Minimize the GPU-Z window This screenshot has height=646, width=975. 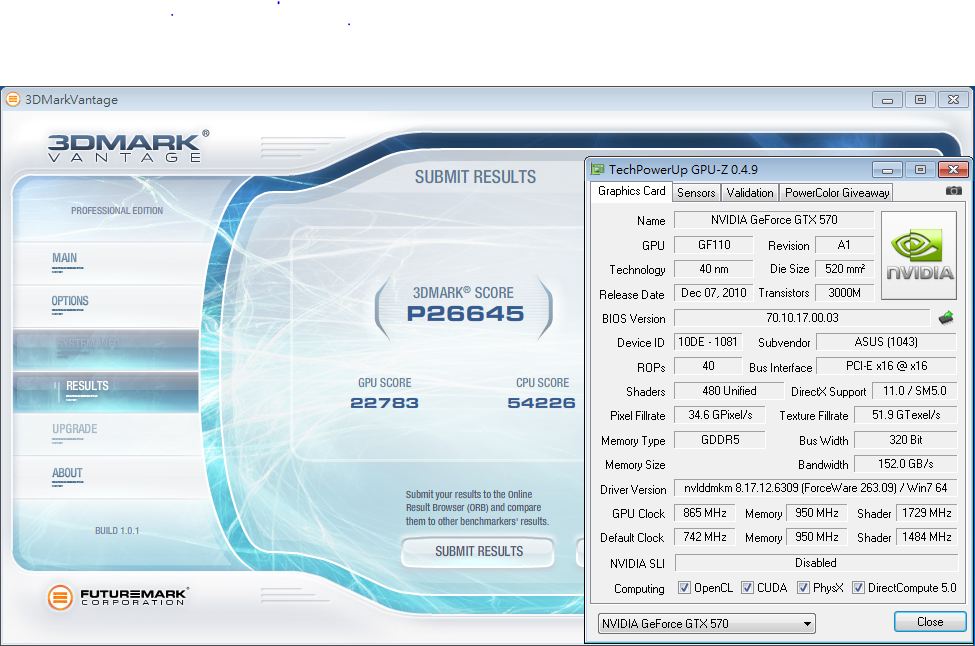click(887, 169)
